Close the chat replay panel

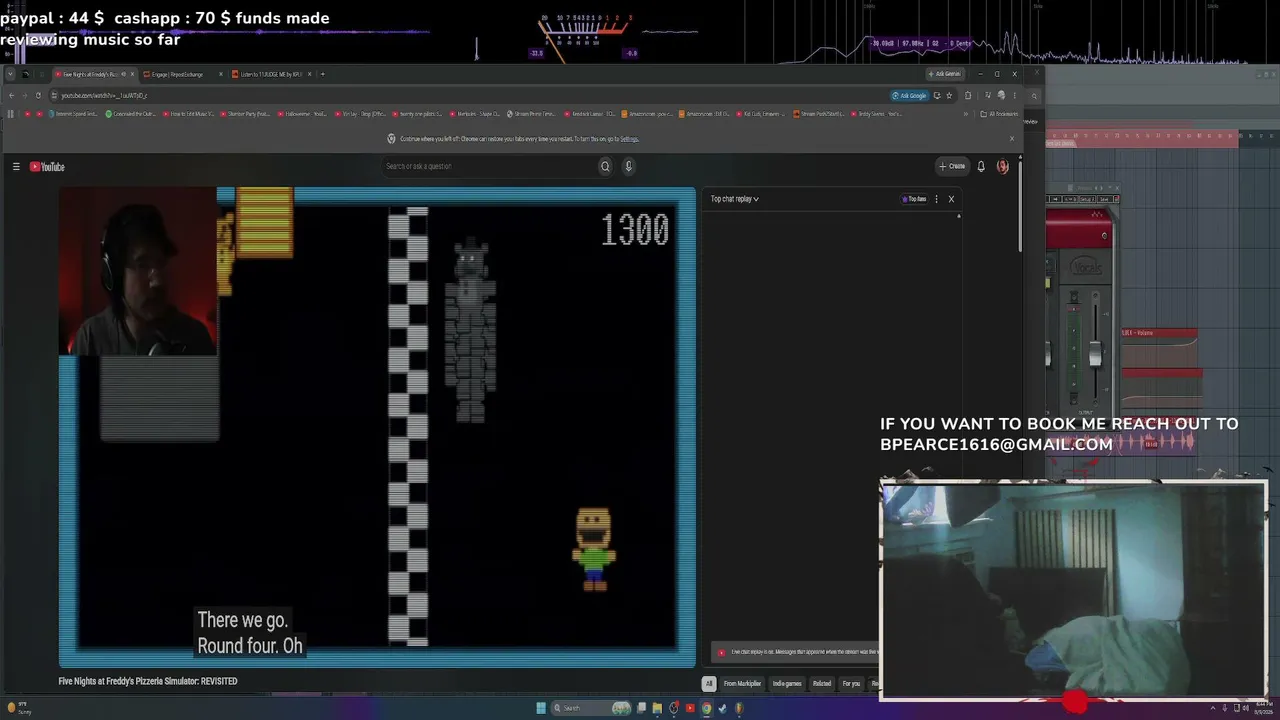(x=951, y=199)
